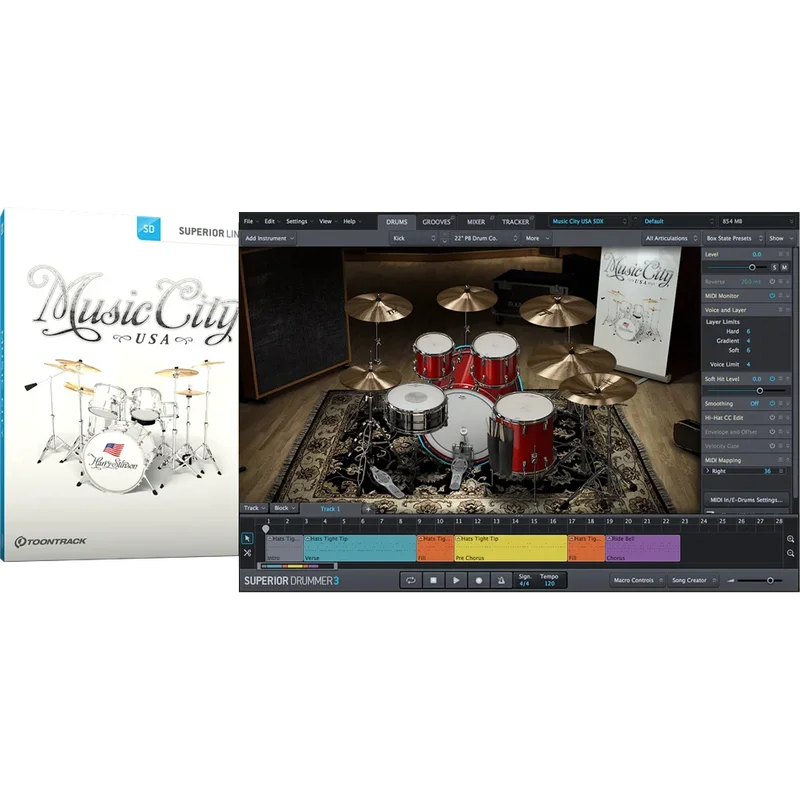Image resolution: width=800 pixels, height=800 pixels.
Task: Open the Settings menu
Action: pos(300,221)
